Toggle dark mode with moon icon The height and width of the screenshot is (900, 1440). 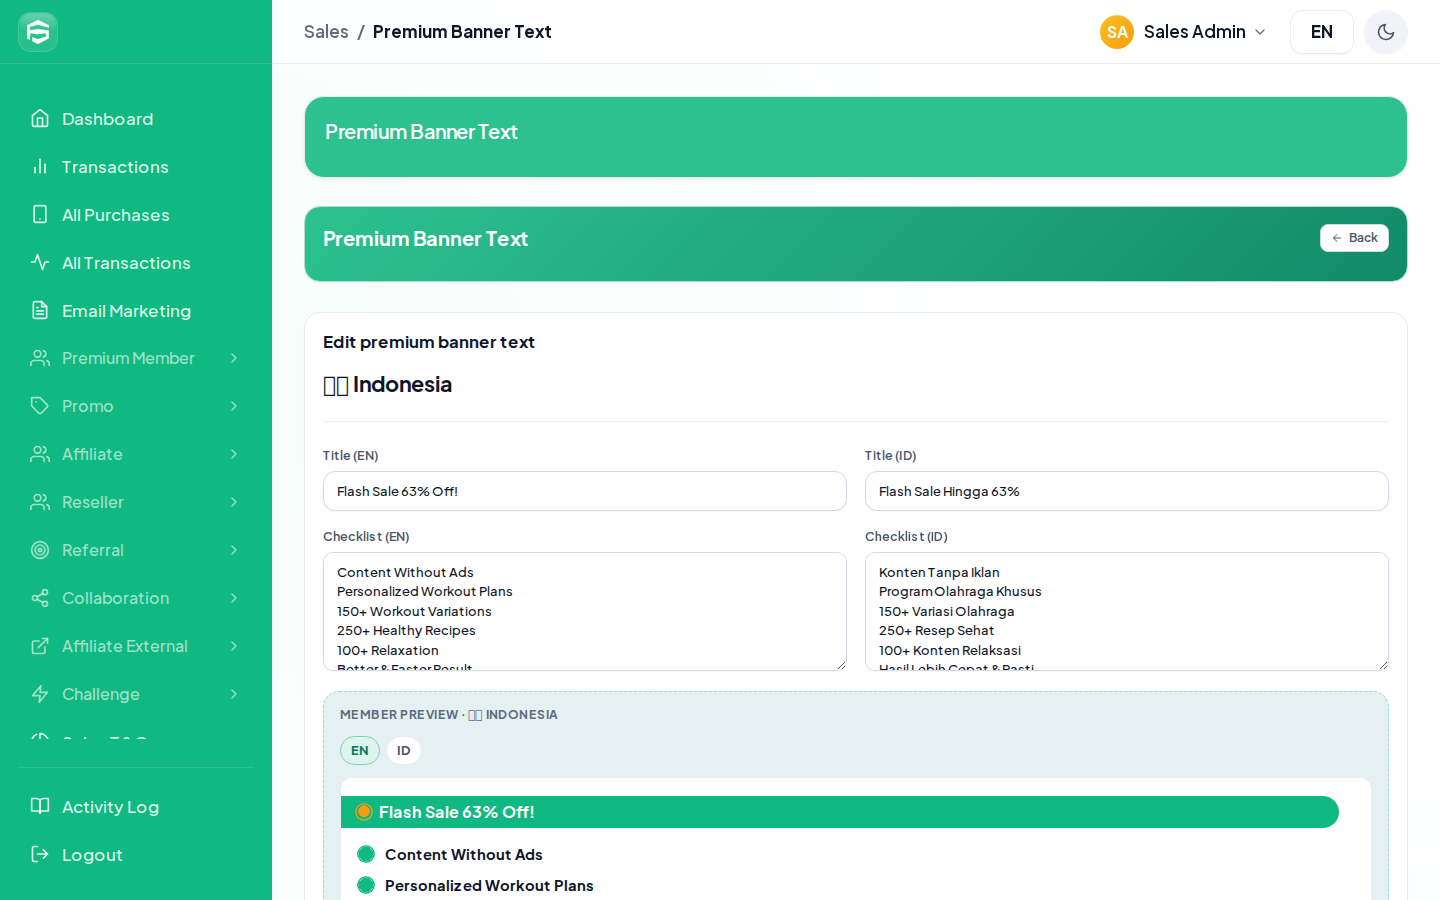click(x=1386, y=32)
